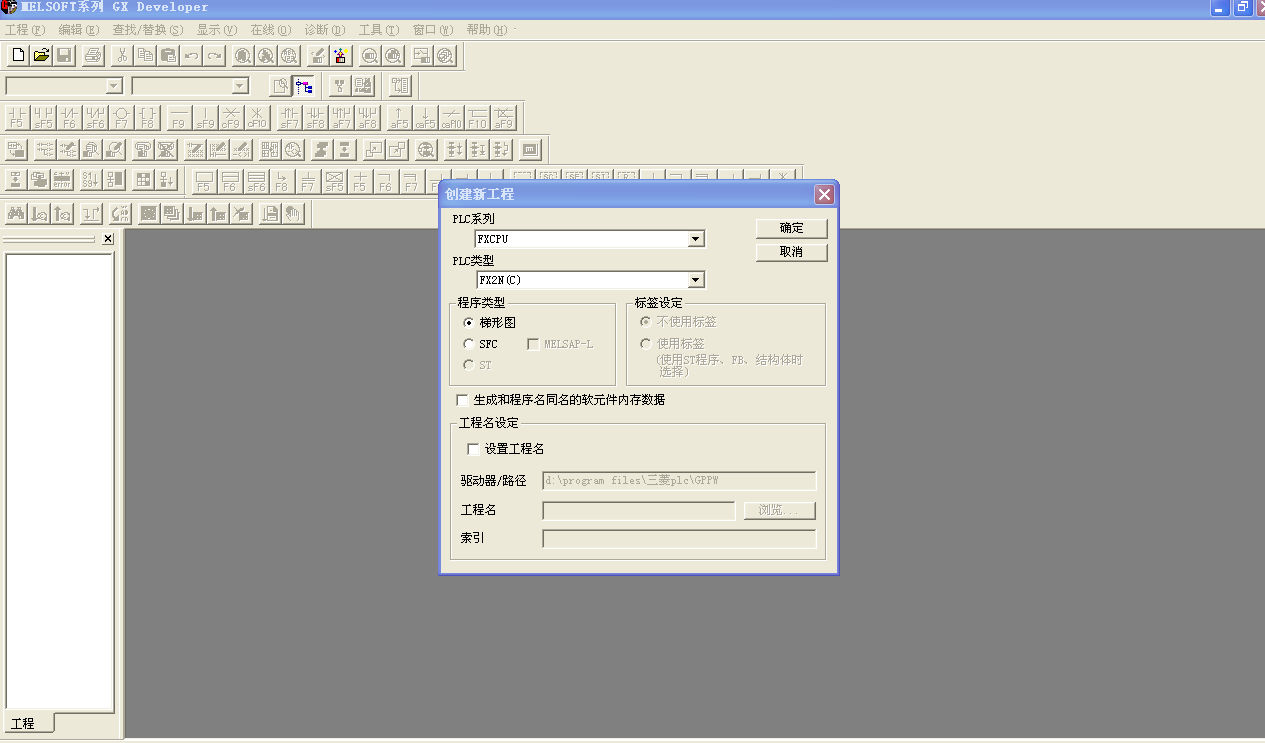Click the New Project toolbar icon

click(17, 55)
